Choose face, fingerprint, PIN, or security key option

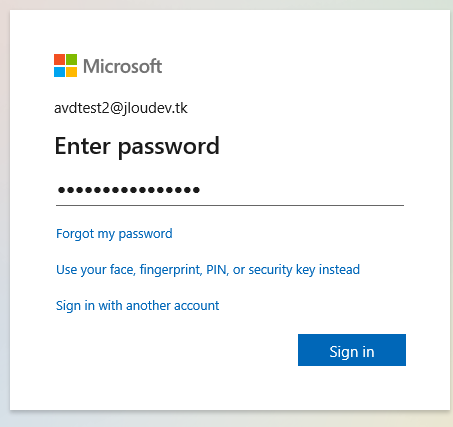(208, 270)
